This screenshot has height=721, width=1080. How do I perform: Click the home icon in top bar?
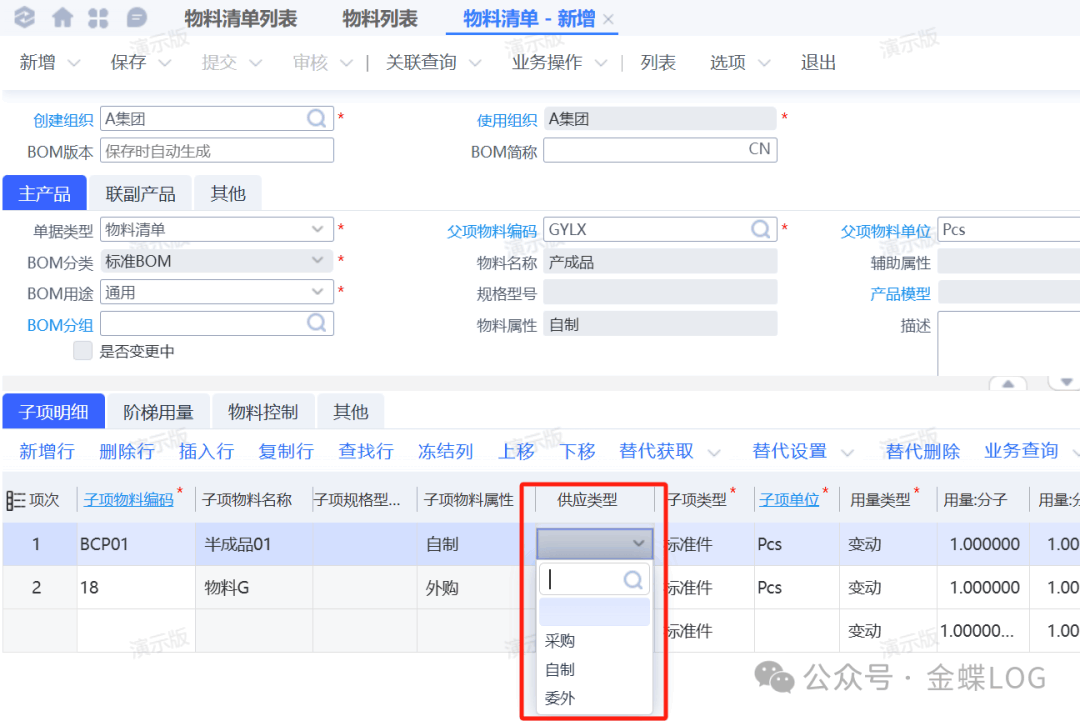click(x=62, y=18)
